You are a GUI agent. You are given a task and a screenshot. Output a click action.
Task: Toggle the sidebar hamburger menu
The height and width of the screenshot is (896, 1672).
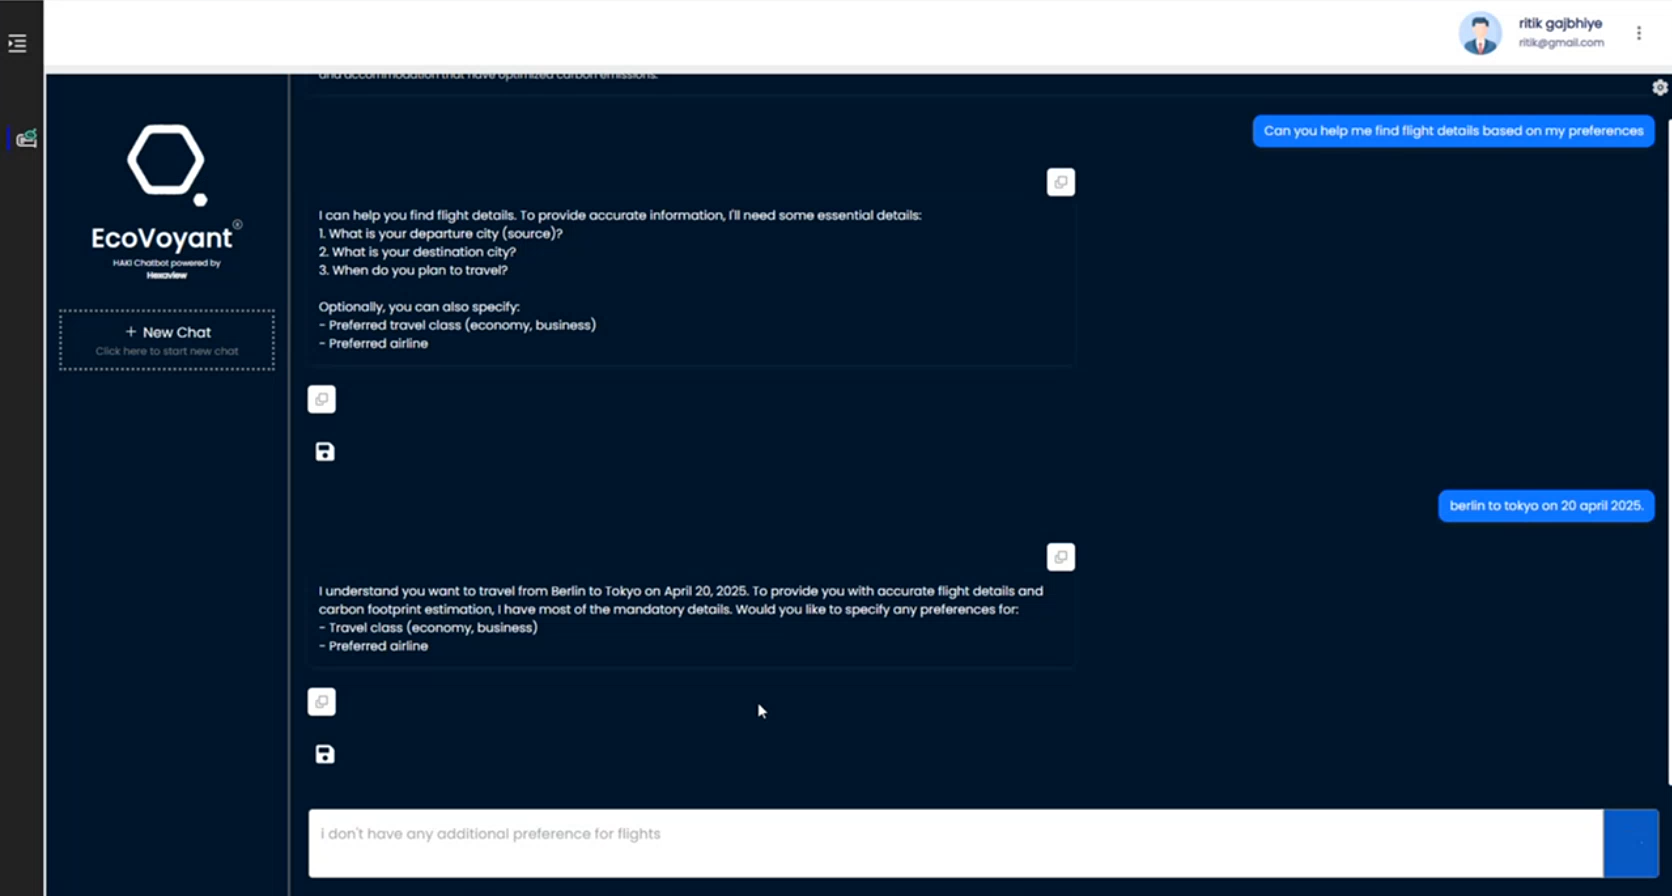pyautogui.click(x=17, y=43)
